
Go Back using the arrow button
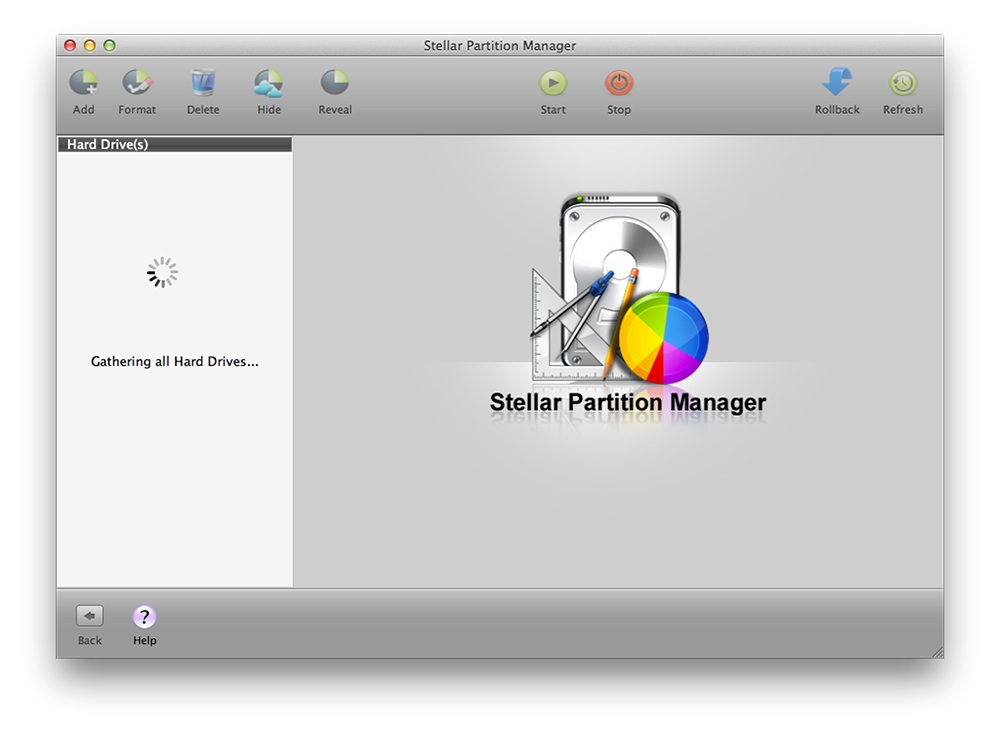tap(89, 616)
